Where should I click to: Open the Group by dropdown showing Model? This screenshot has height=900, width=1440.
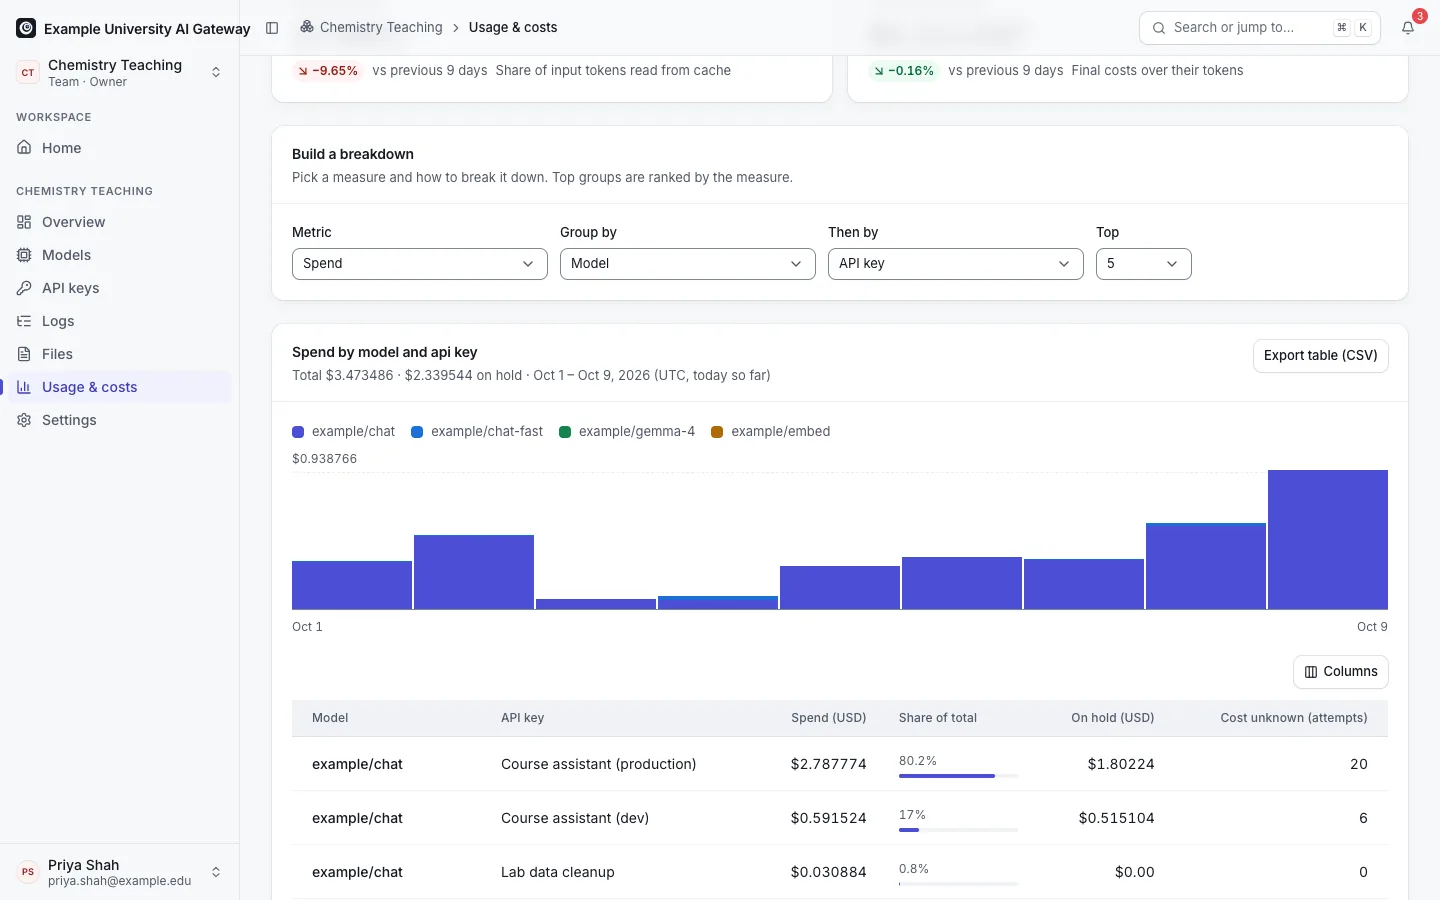(688, 264)
